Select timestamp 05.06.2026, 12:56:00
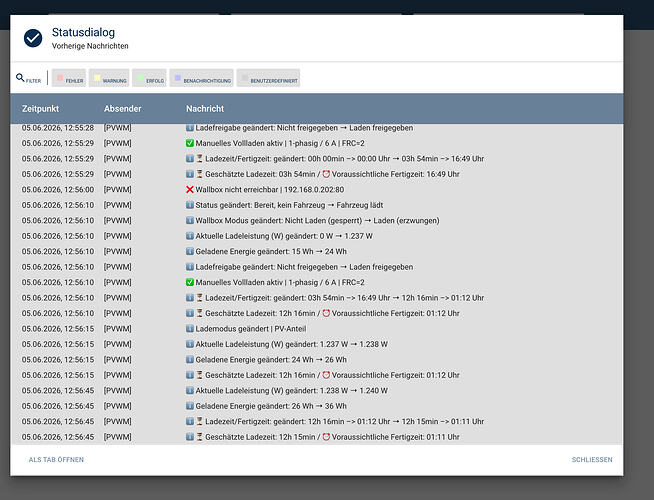The image size is (654, 500). tap(58, 189)
